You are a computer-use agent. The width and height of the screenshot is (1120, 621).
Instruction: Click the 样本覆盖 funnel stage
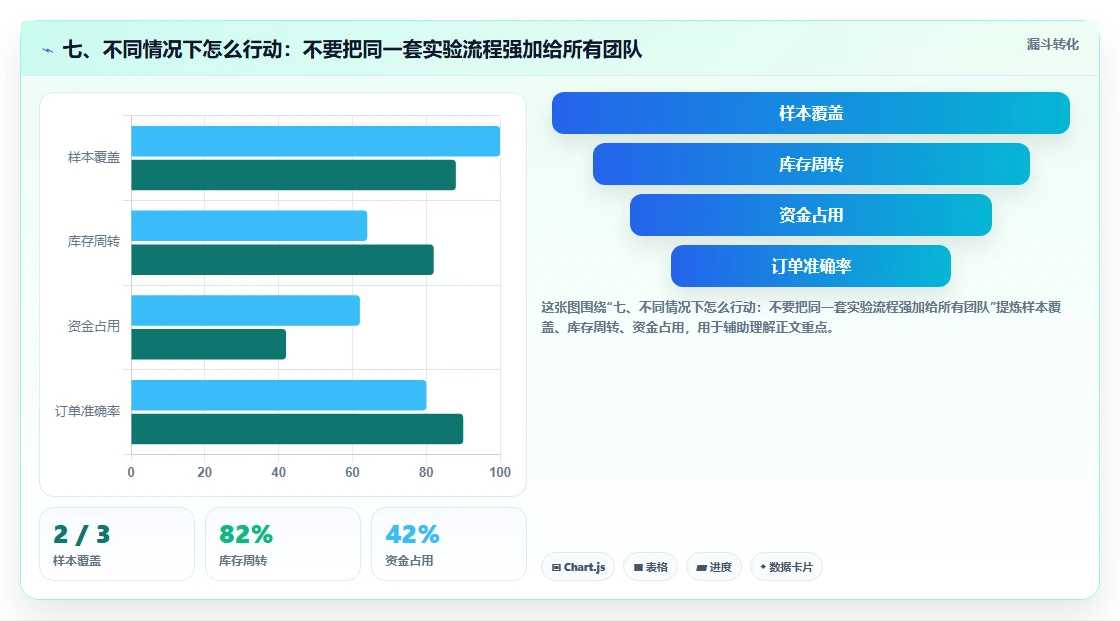pos(811,113)
